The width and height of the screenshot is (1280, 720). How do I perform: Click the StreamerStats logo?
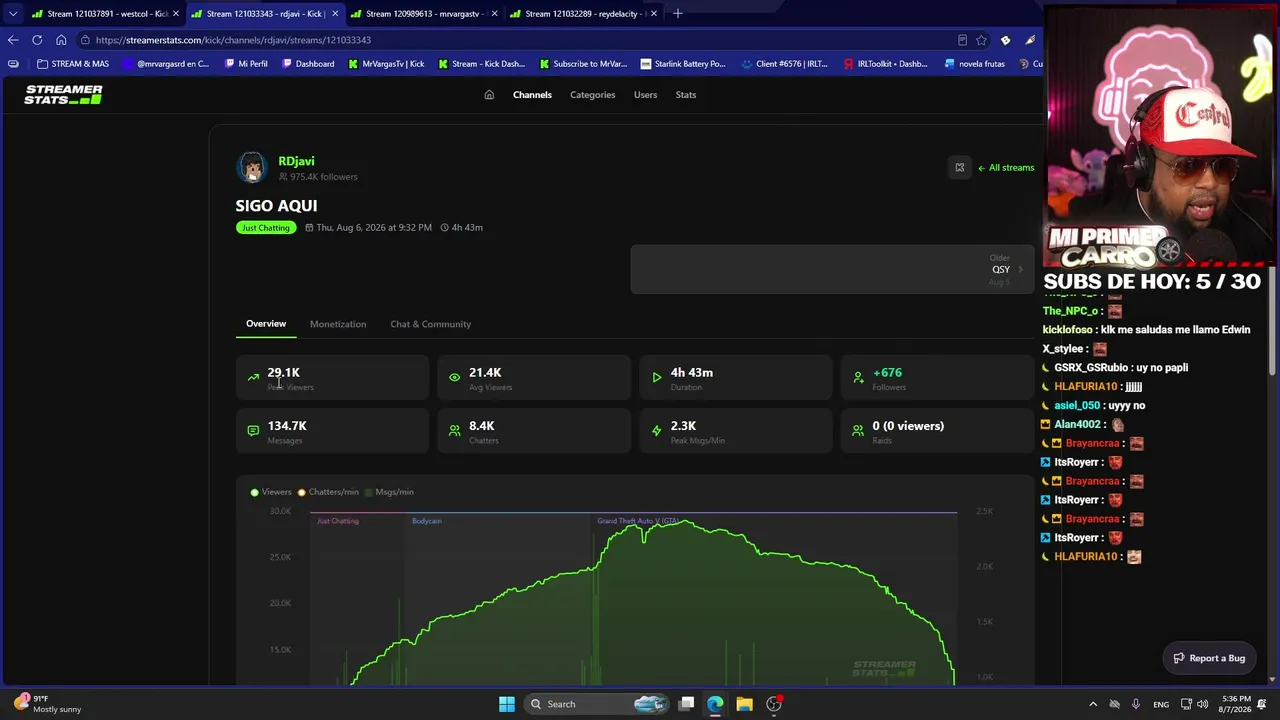[x=63, y=95]
